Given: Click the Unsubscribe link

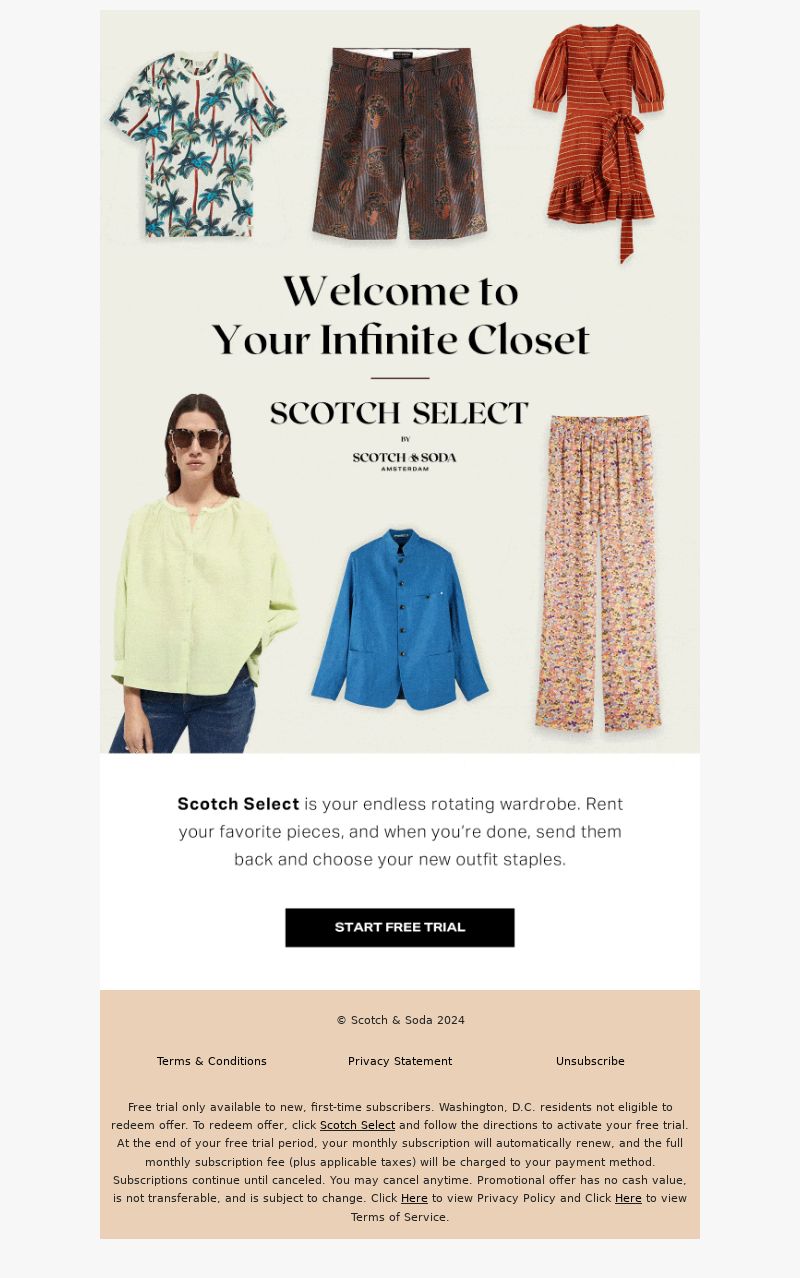Looking at the screenshot, I should point(590,1061).
